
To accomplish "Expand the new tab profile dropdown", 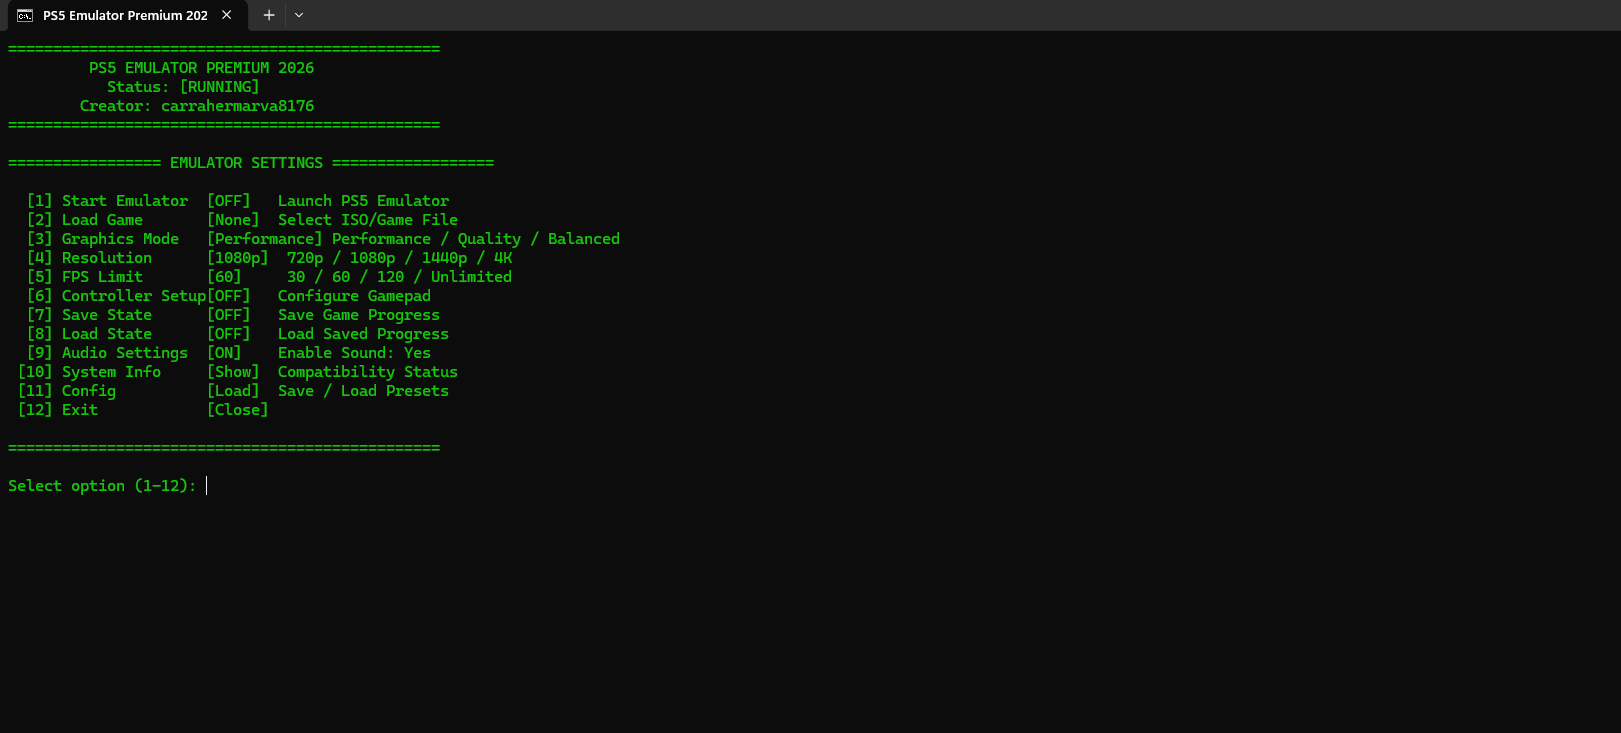I will click(x=299, y=15).
